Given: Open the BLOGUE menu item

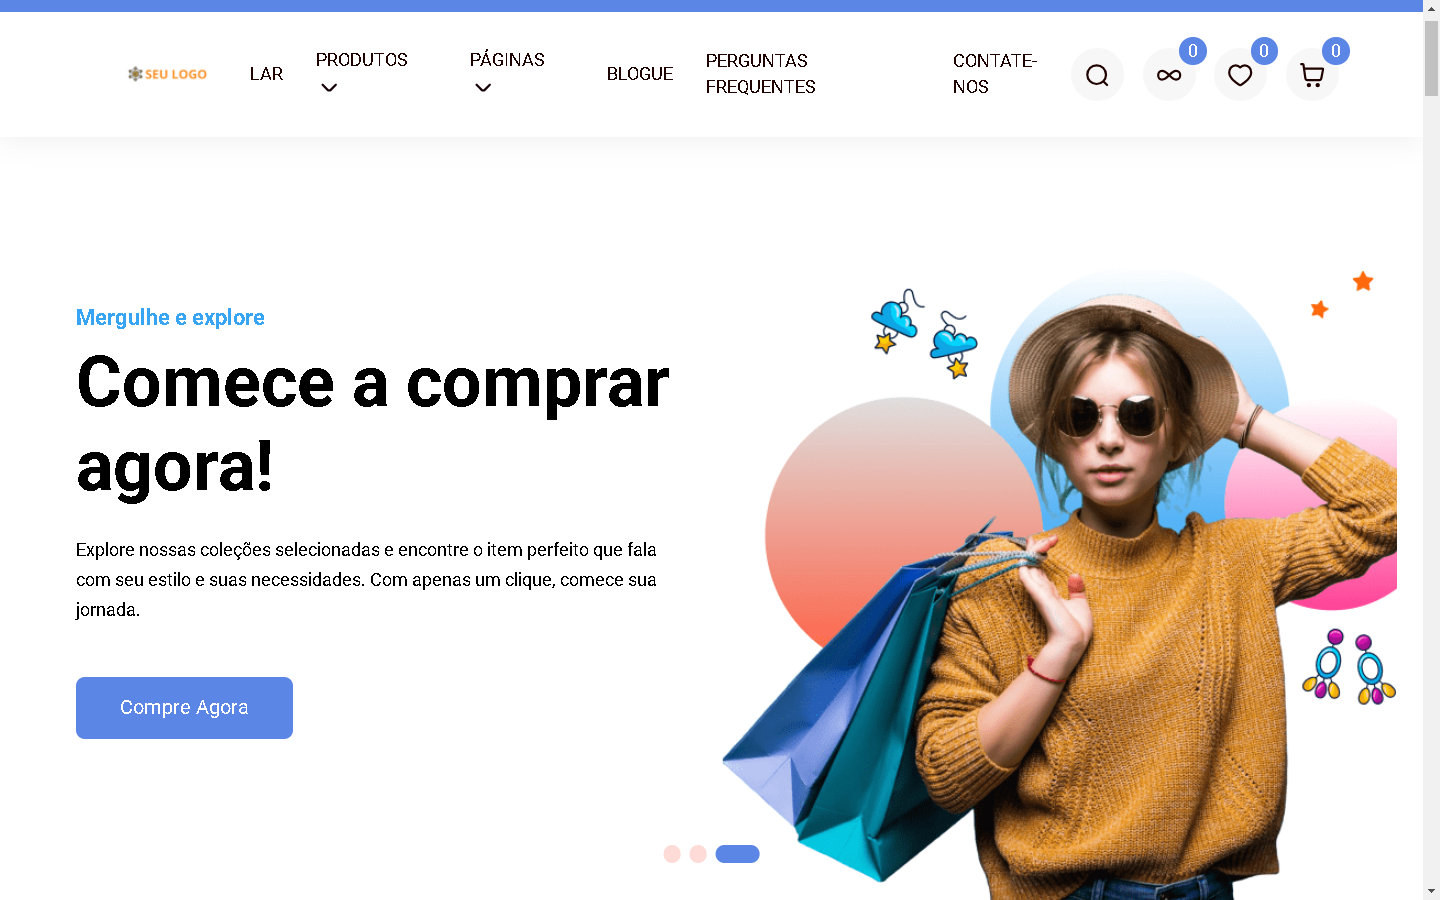Looking at the screenshot, I should pos(640,74).
